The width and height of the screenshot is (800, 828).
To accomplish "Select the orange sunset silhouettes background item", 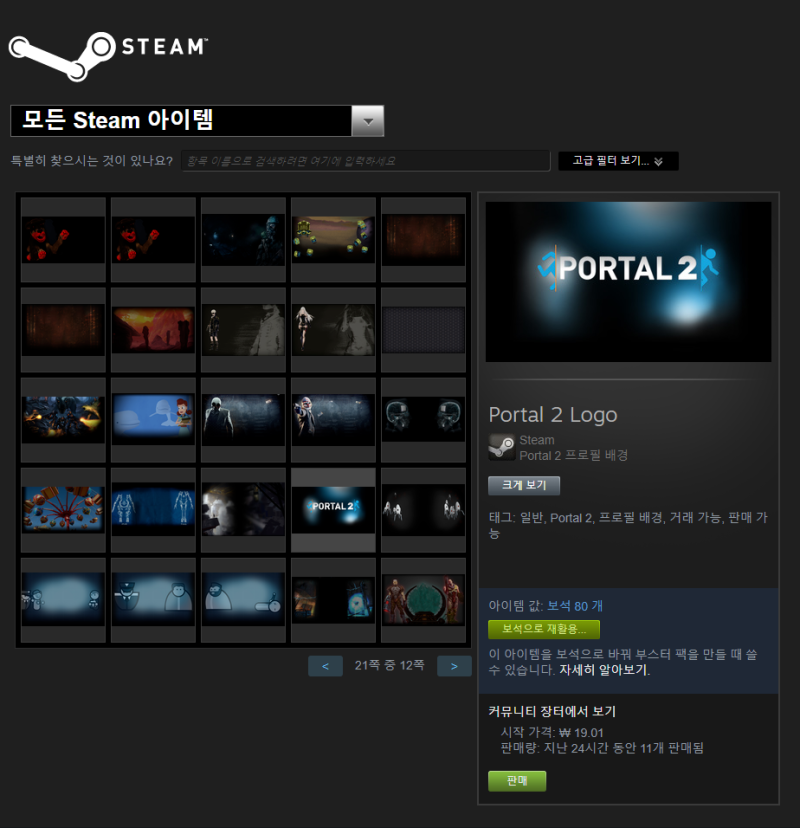I will (x=153, y=330).
